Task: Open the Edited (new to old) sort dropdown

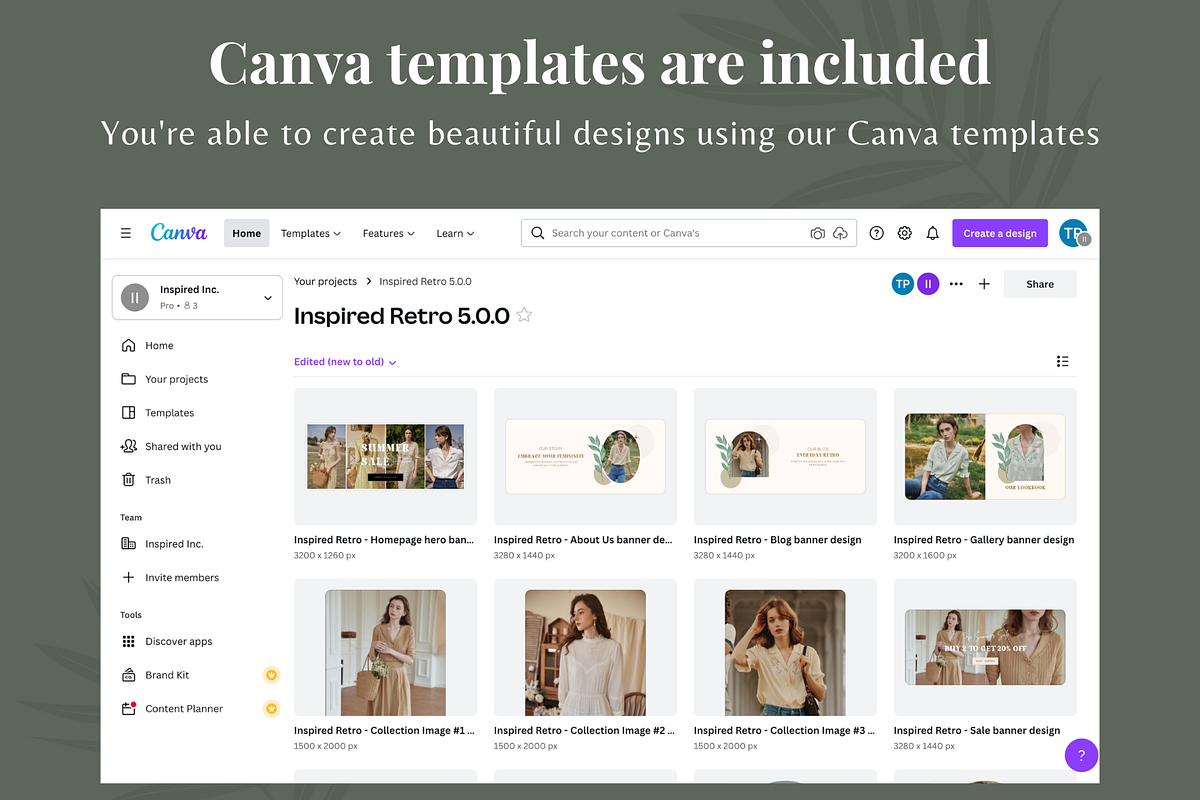Action: coord(345,362)
